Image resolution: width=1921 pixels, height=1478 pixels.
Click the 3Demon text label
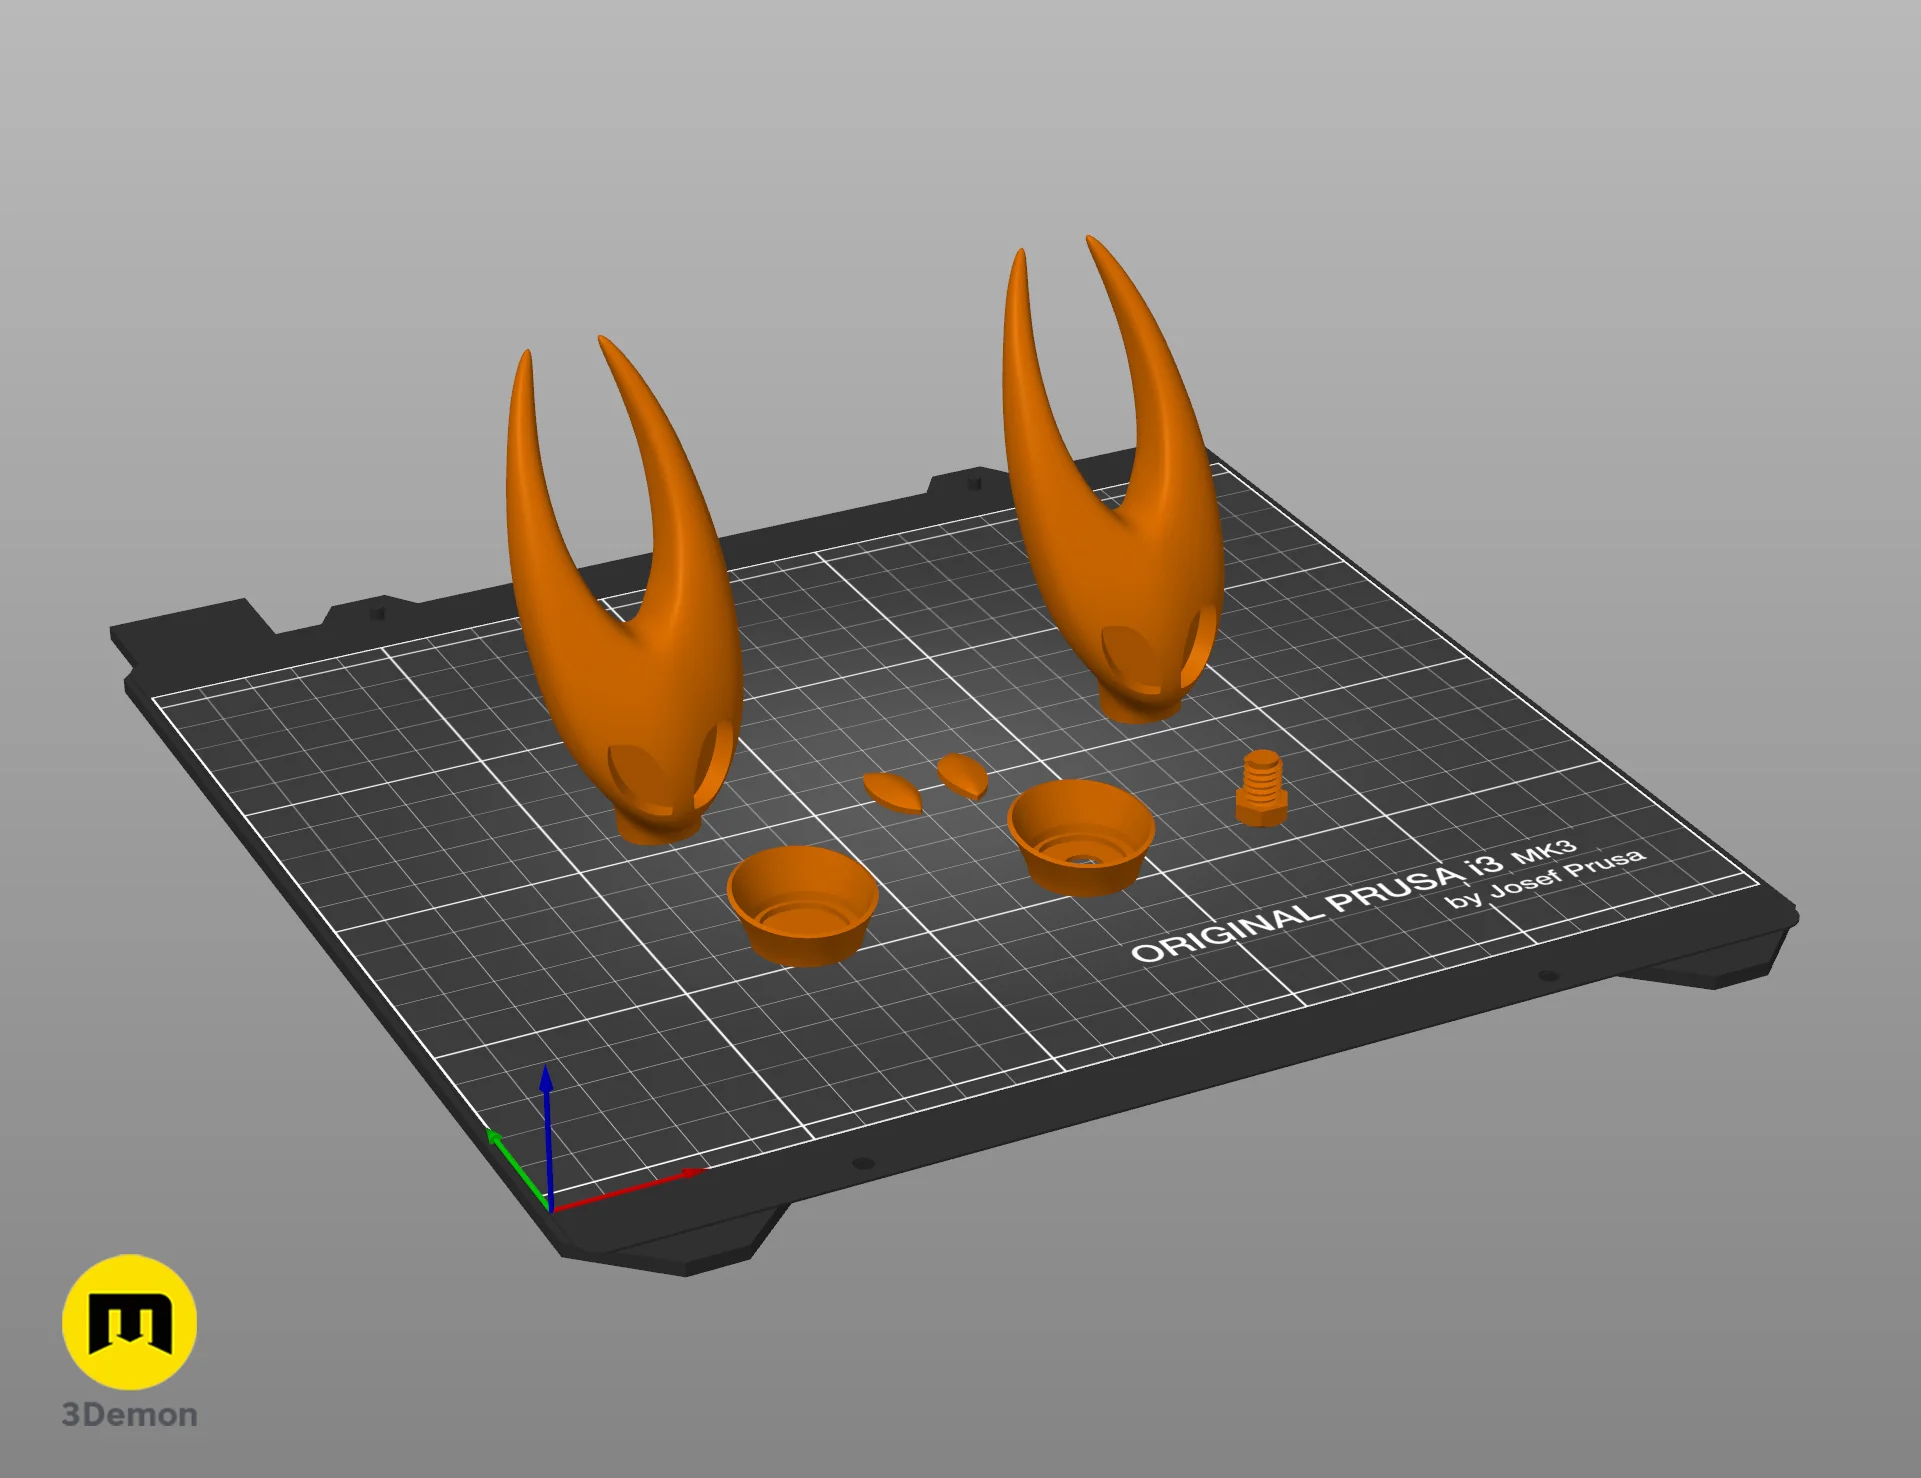click(x=130, y=1415)
